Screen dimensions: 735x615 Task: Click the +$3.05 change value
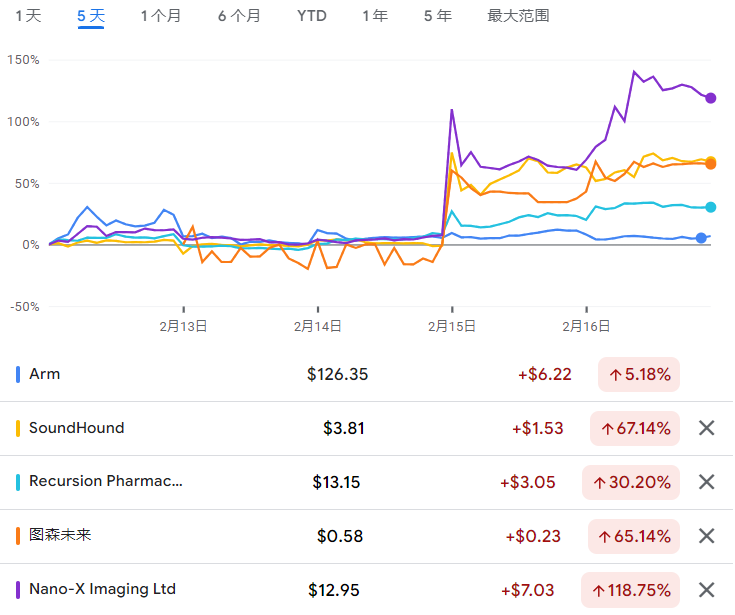528,482
